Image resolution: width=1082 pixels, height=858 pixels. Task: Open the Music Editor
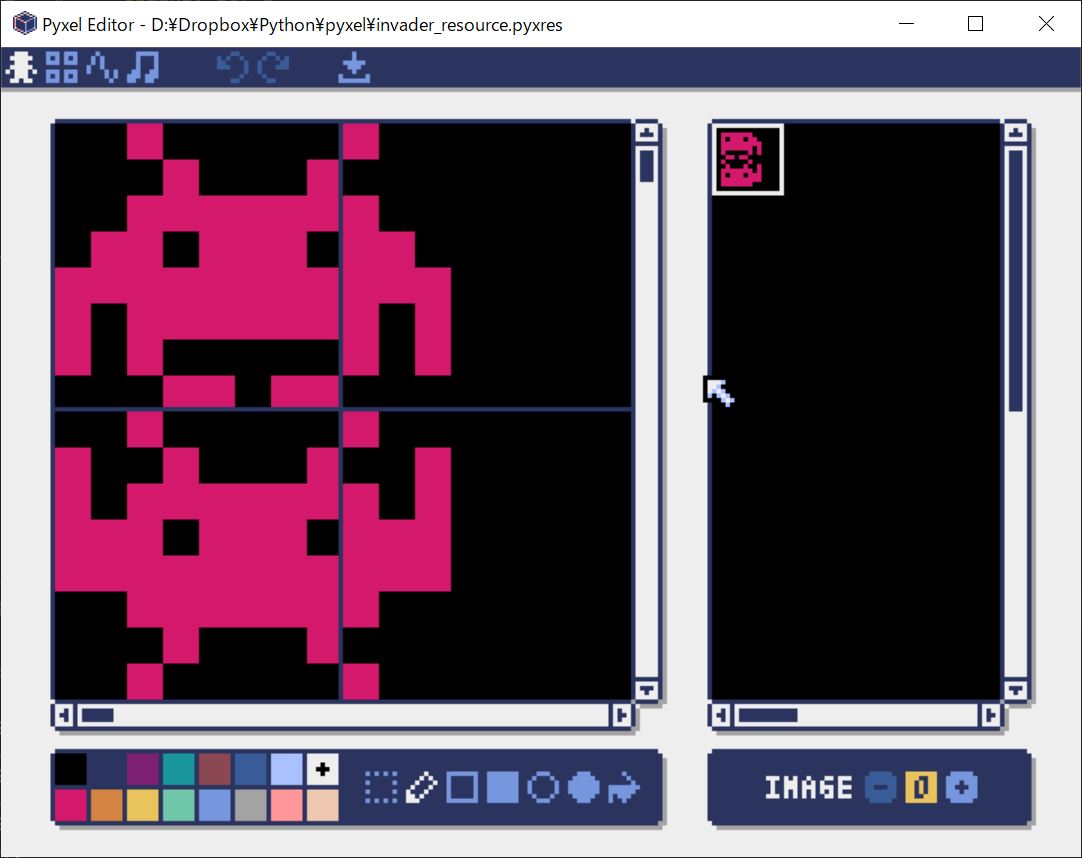(x=144, y=68)
